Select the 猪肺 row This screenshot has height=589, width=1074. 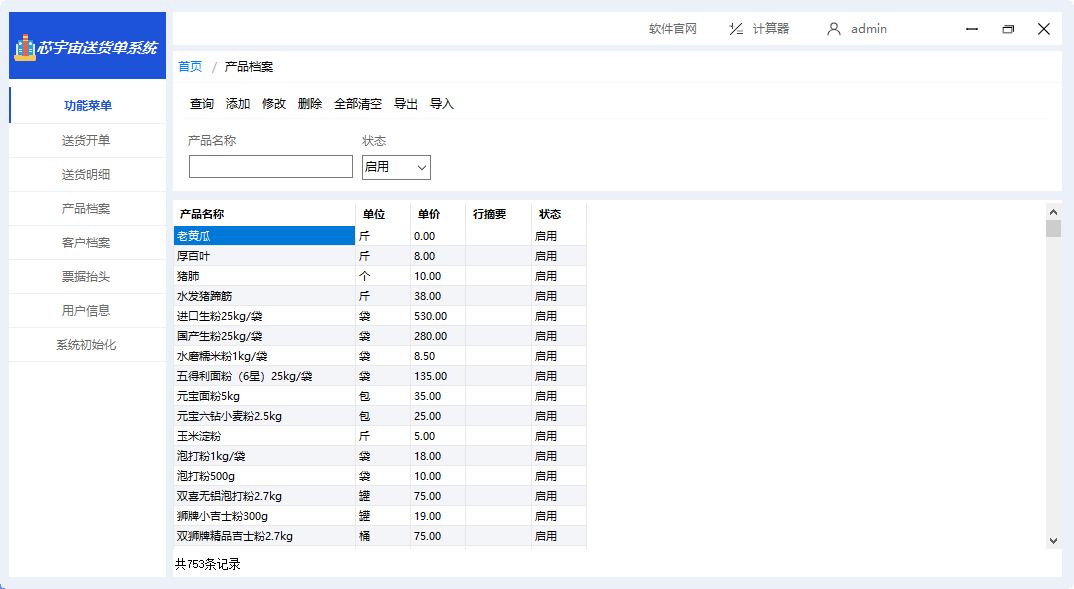[380, 276]
